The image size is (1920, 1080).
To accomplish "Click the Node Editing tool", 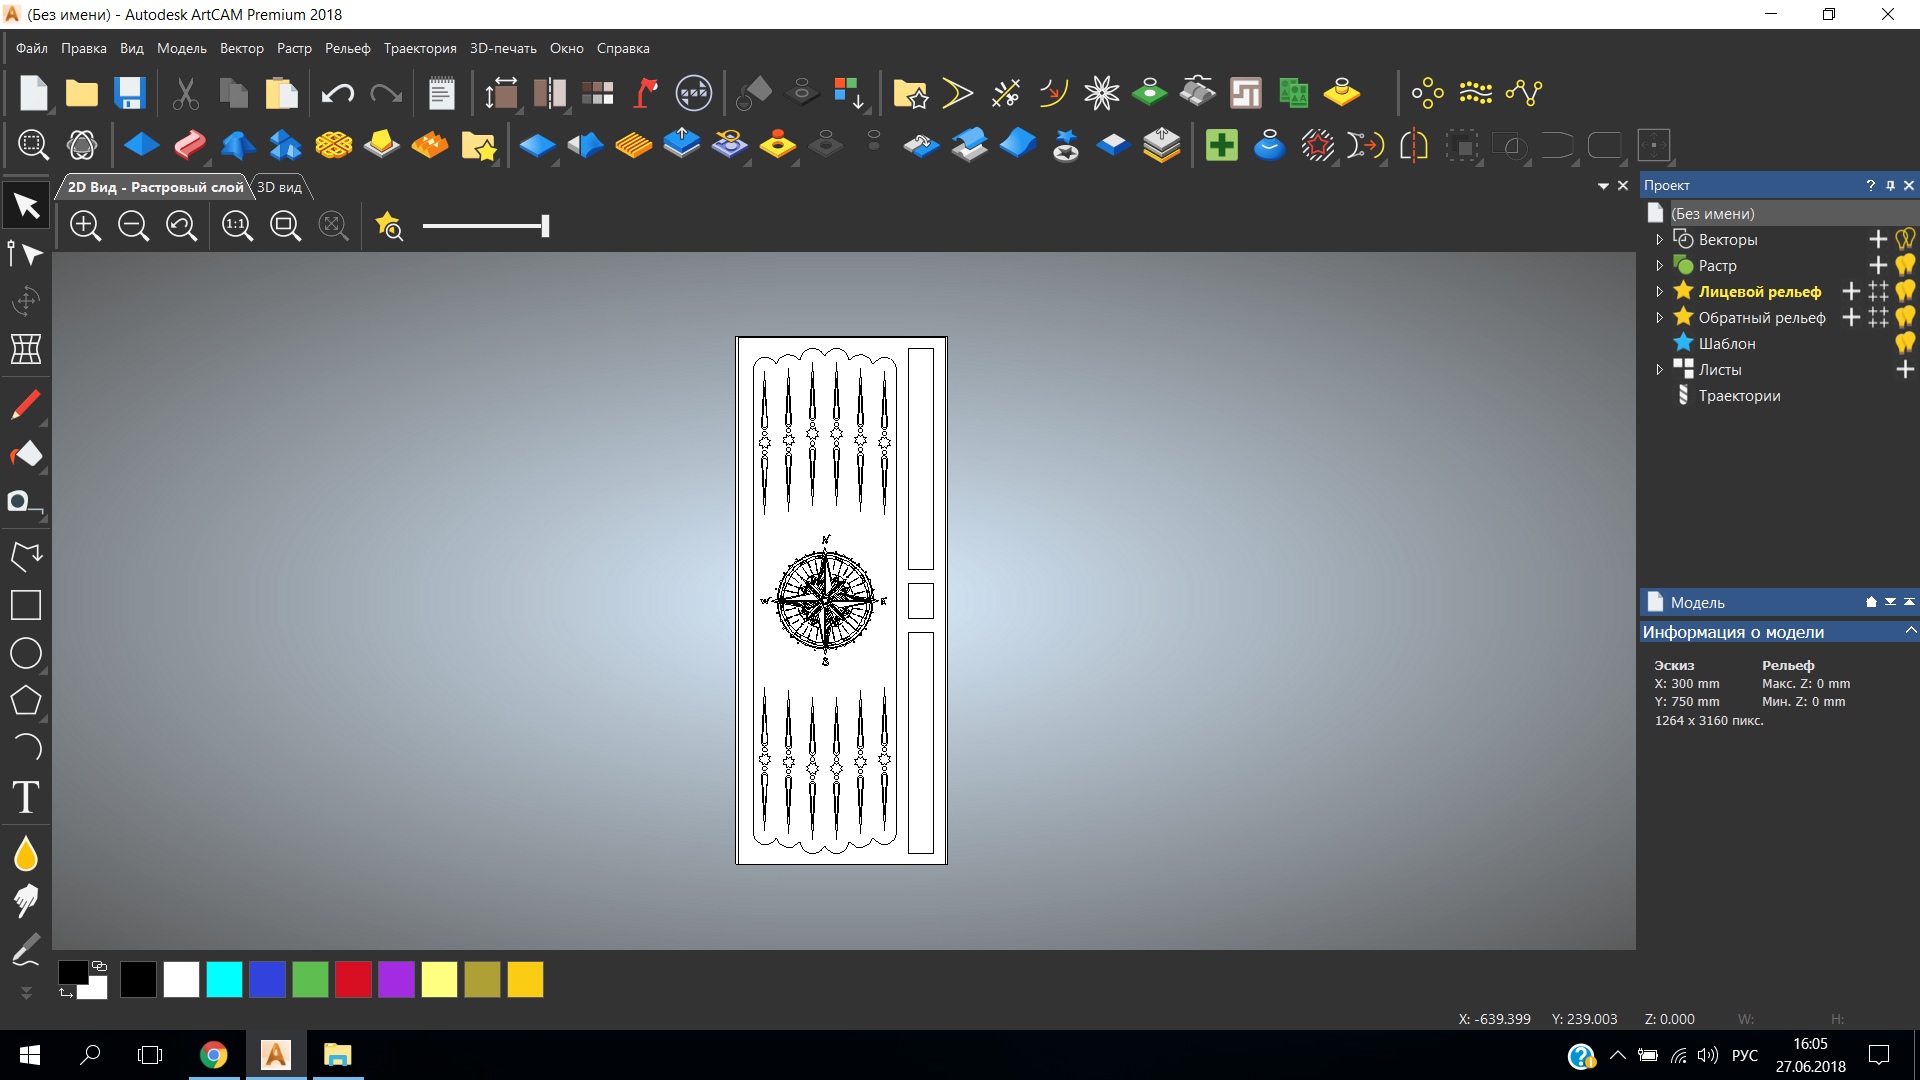I will (x=26, y=254).
